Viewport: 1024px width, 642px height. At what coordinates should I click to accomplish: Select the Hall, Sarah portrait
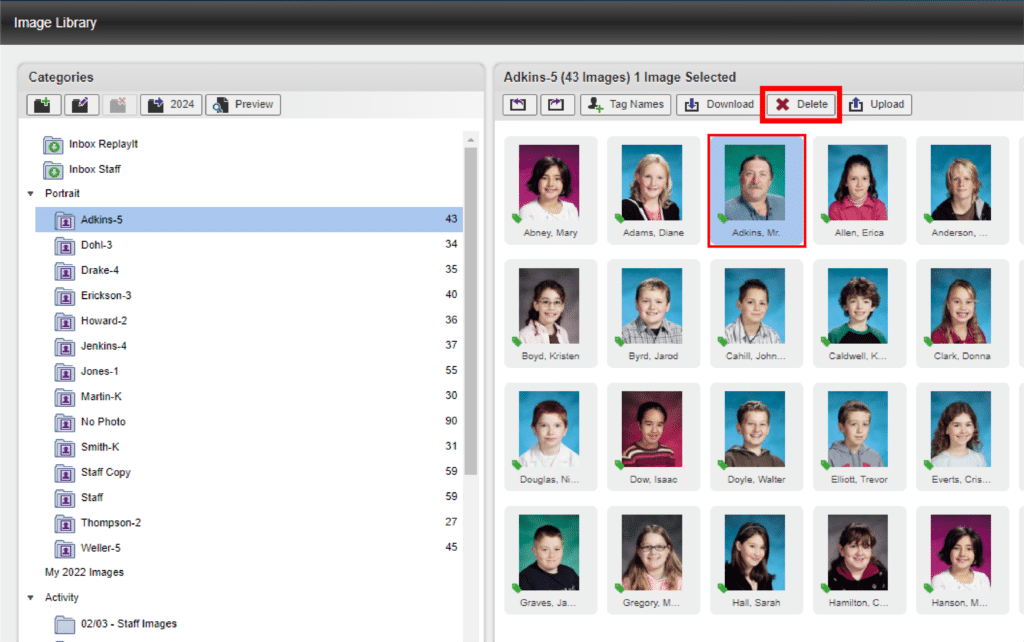tap(756, 560)
